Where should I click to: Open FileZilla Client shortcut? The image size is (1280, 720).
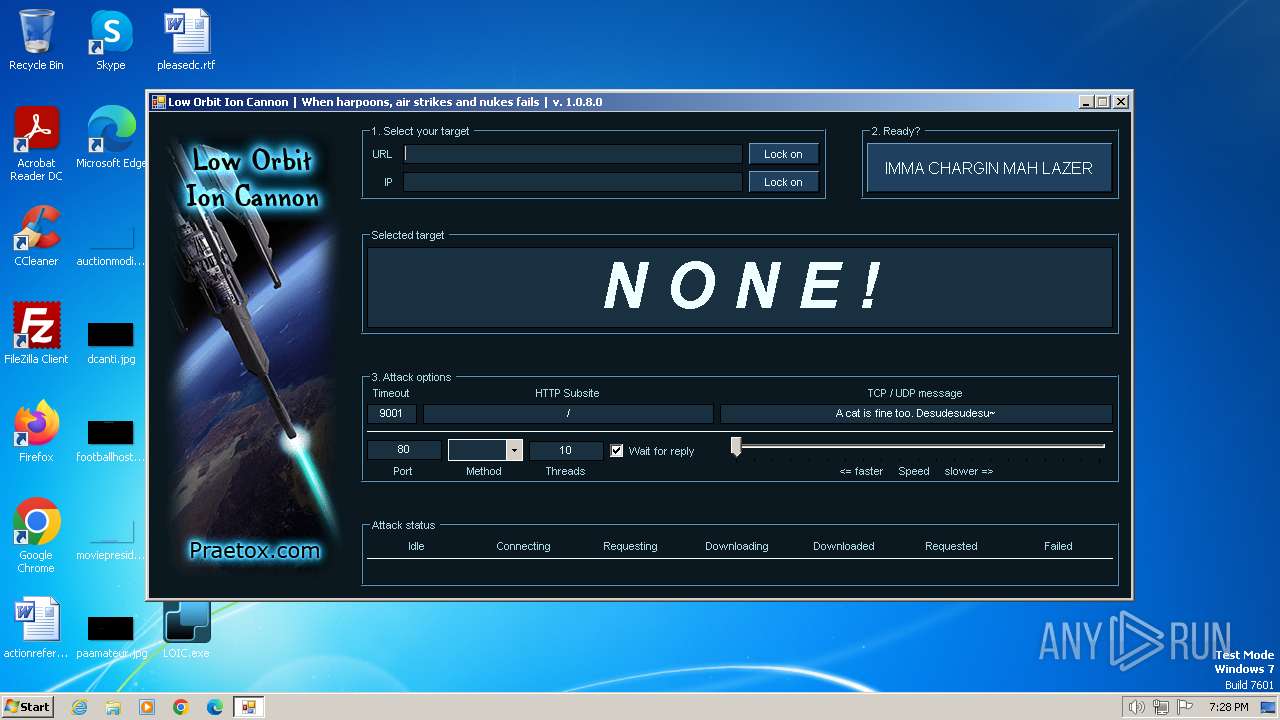tap(36, 334)
